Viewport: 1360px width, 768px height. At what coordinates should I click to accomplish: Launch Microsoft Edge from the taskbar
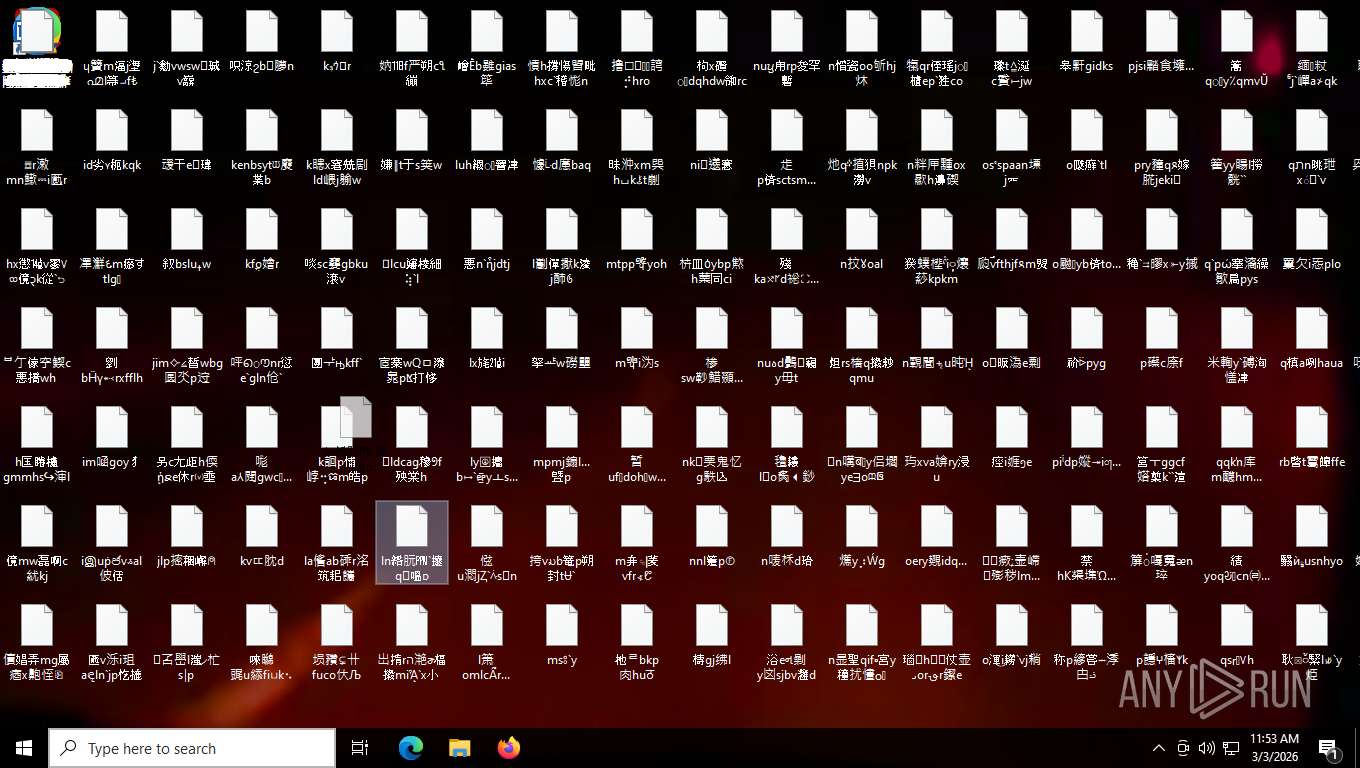(x=411, y=748)
